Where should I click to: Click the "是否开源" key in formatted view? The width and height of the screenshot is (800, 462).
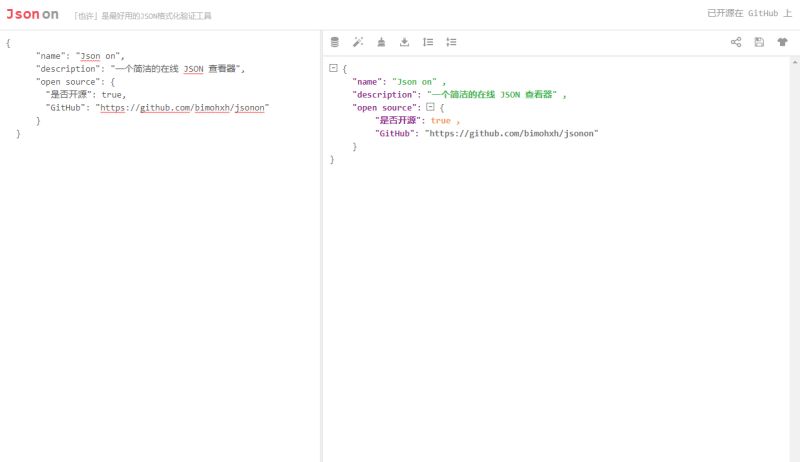tap(398, 120)
